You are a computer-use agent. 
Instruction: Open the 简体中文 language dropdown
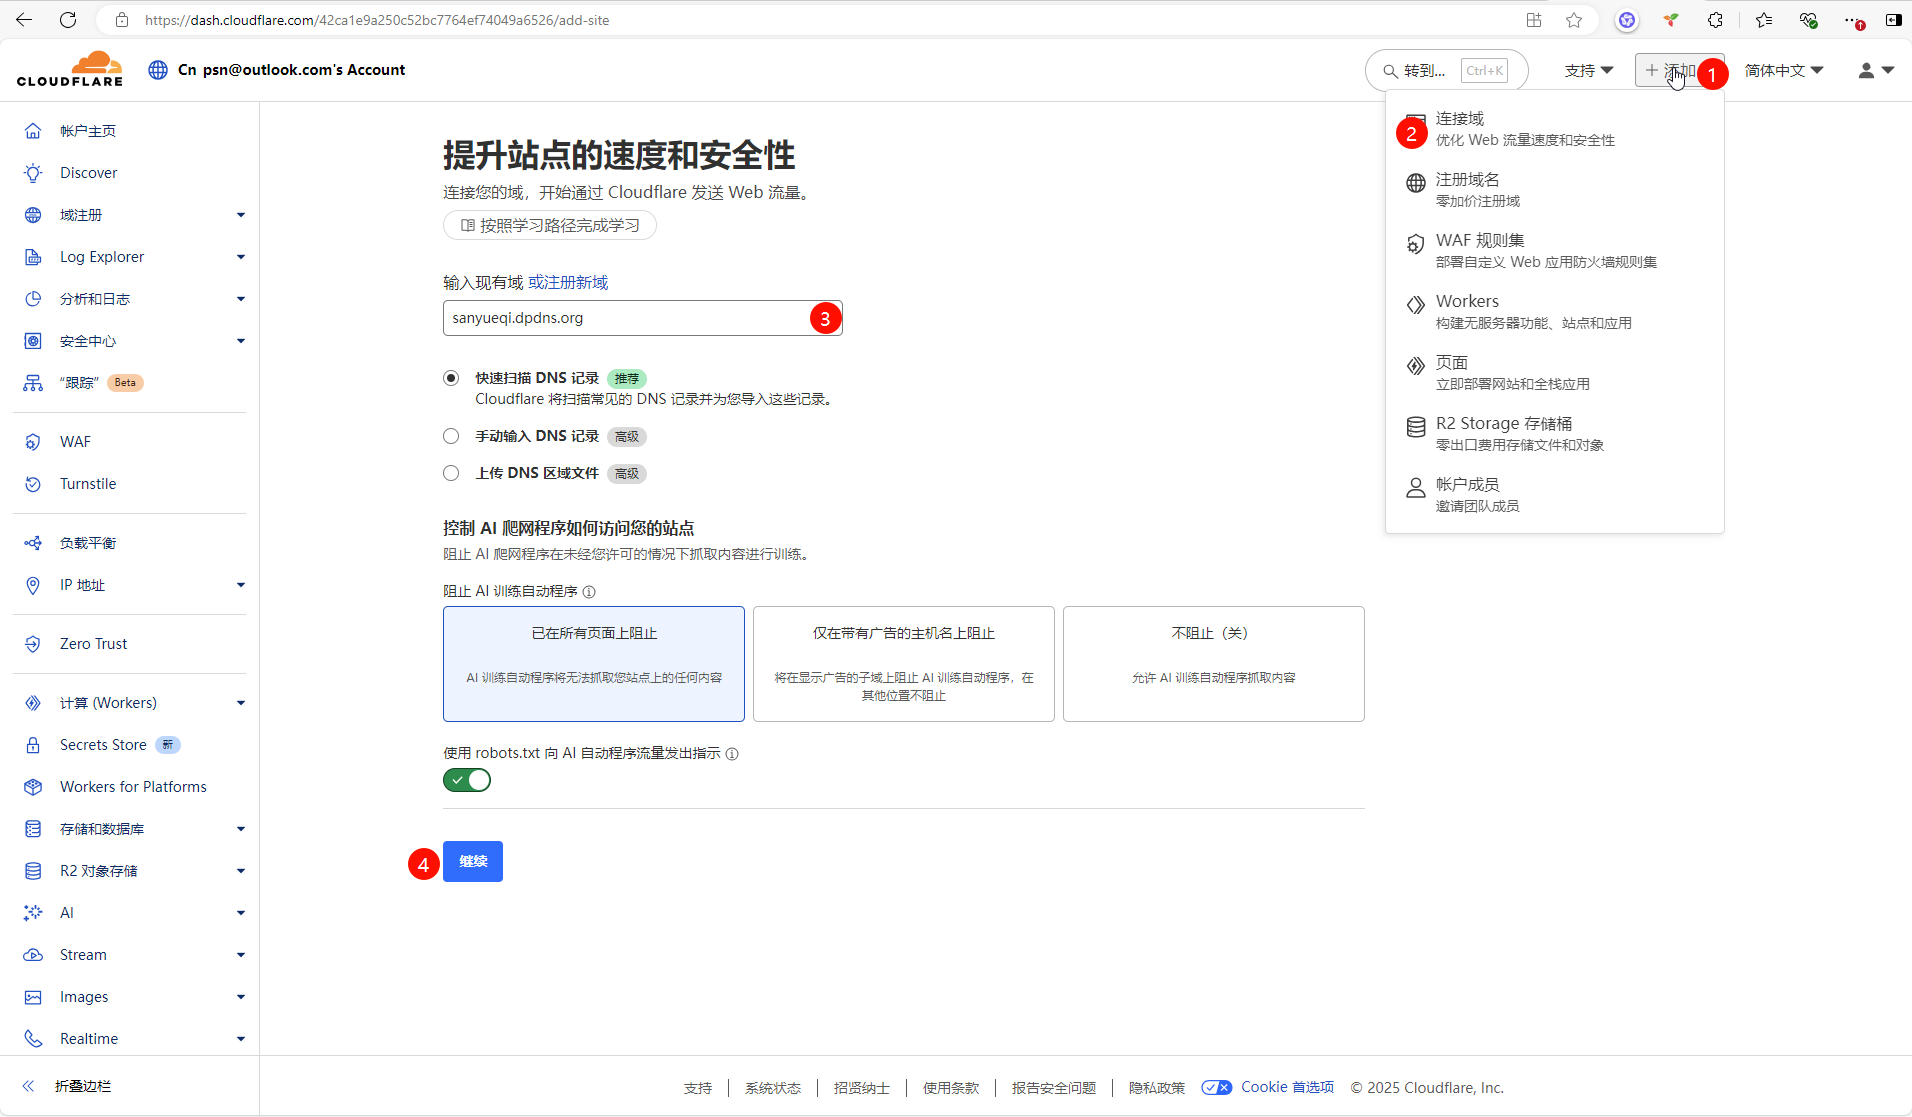pyautogui.click(x=1784, y=70)
